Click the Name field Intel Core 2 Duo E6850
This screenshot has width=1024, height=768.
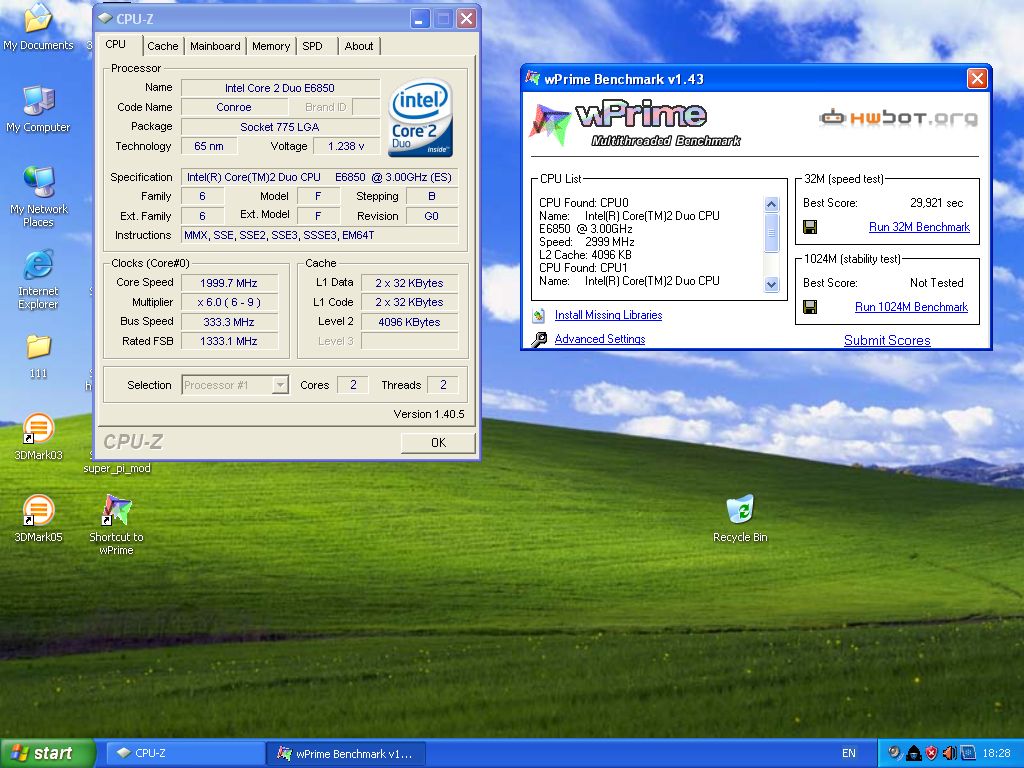280,88
